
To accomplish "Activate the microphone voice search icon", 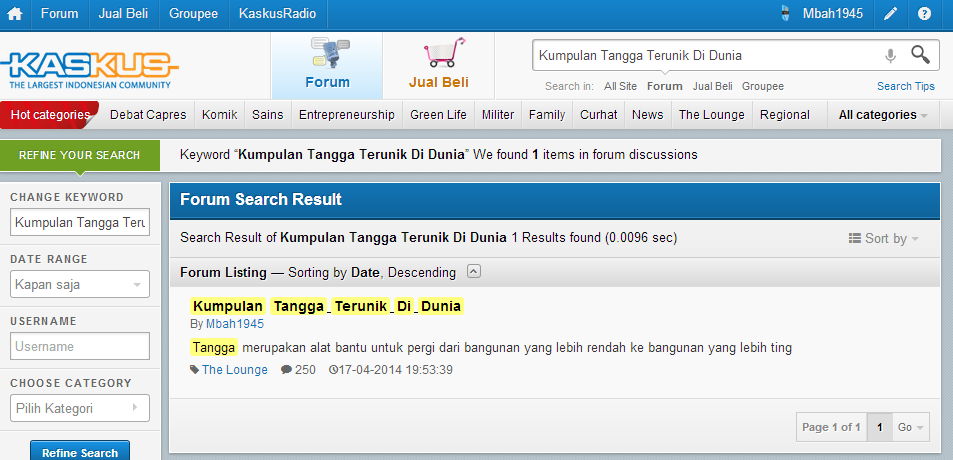I will (890, 56).
